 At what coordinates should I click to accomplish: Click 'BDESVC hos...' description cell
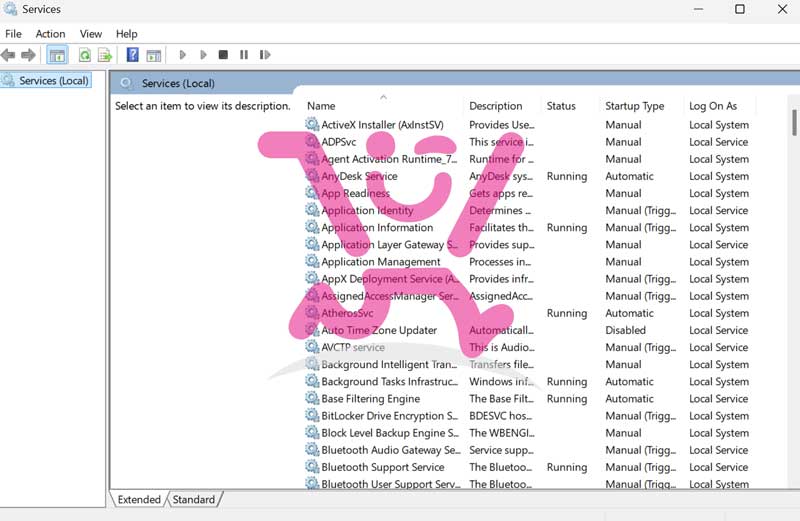[x=501, y=416]
